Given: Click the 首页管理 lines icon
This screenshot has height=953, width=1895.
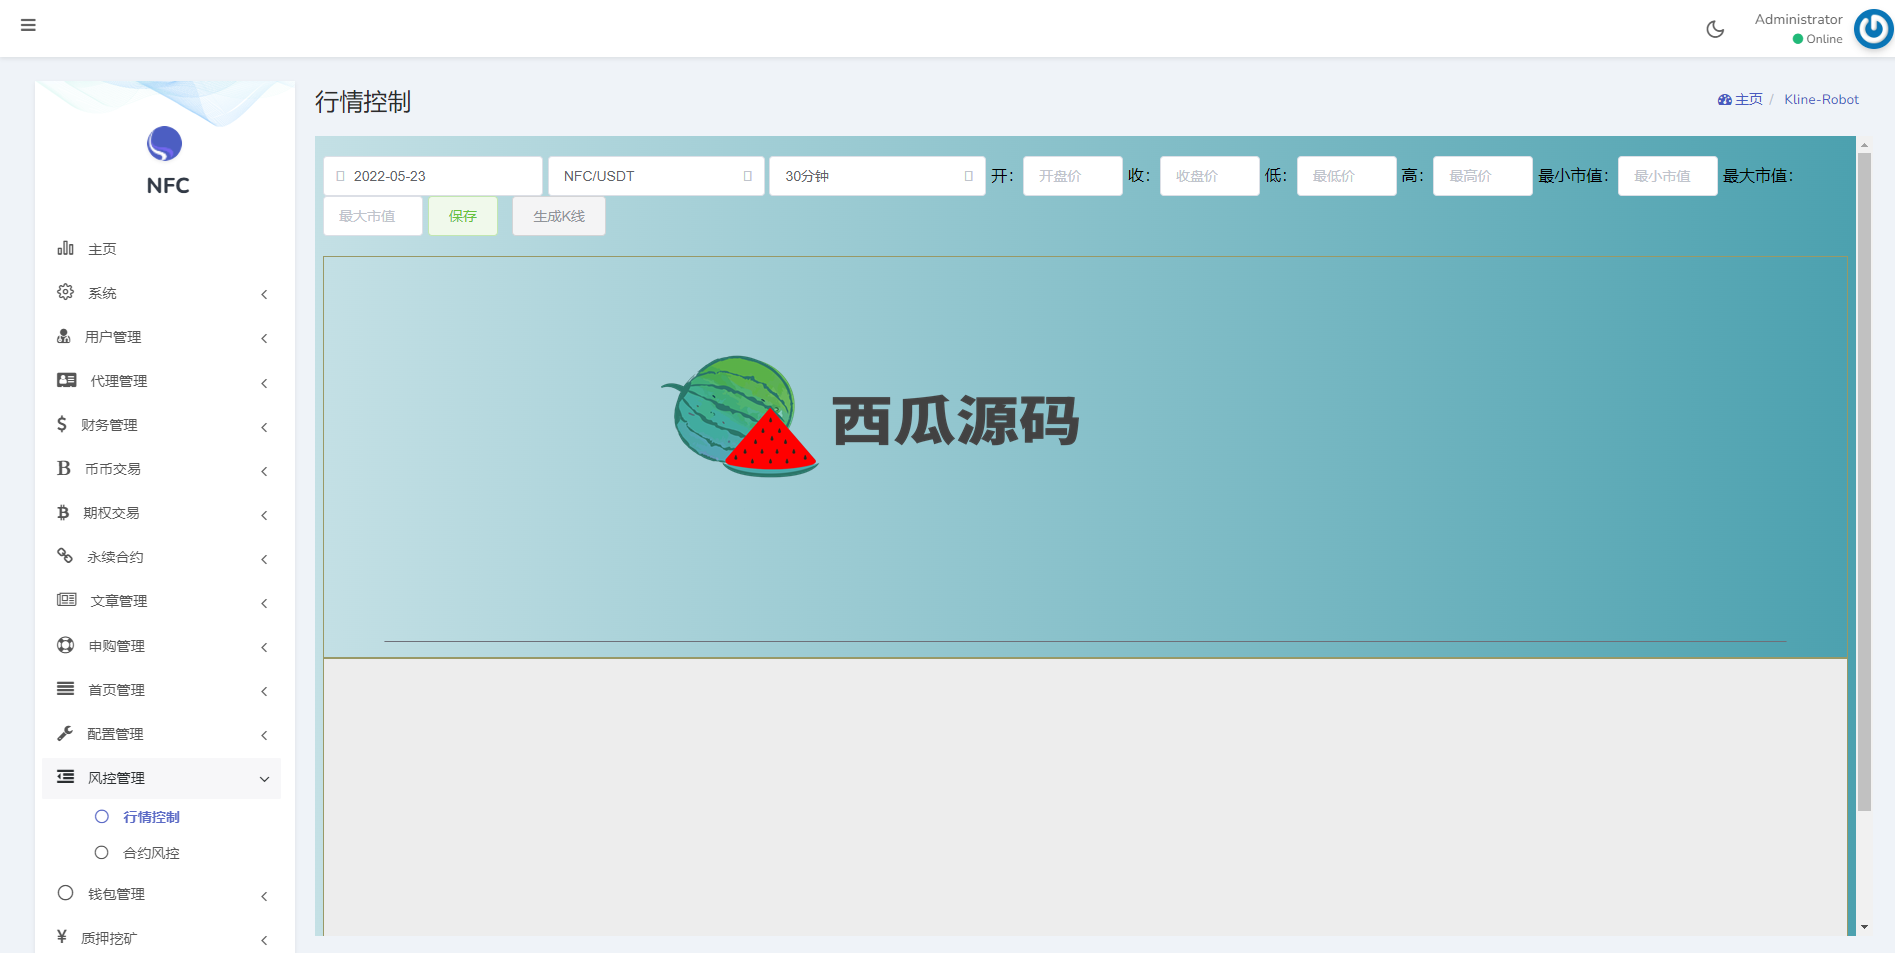Looking at the screenshot, I should pyautogui.click(x=66, y=689).
